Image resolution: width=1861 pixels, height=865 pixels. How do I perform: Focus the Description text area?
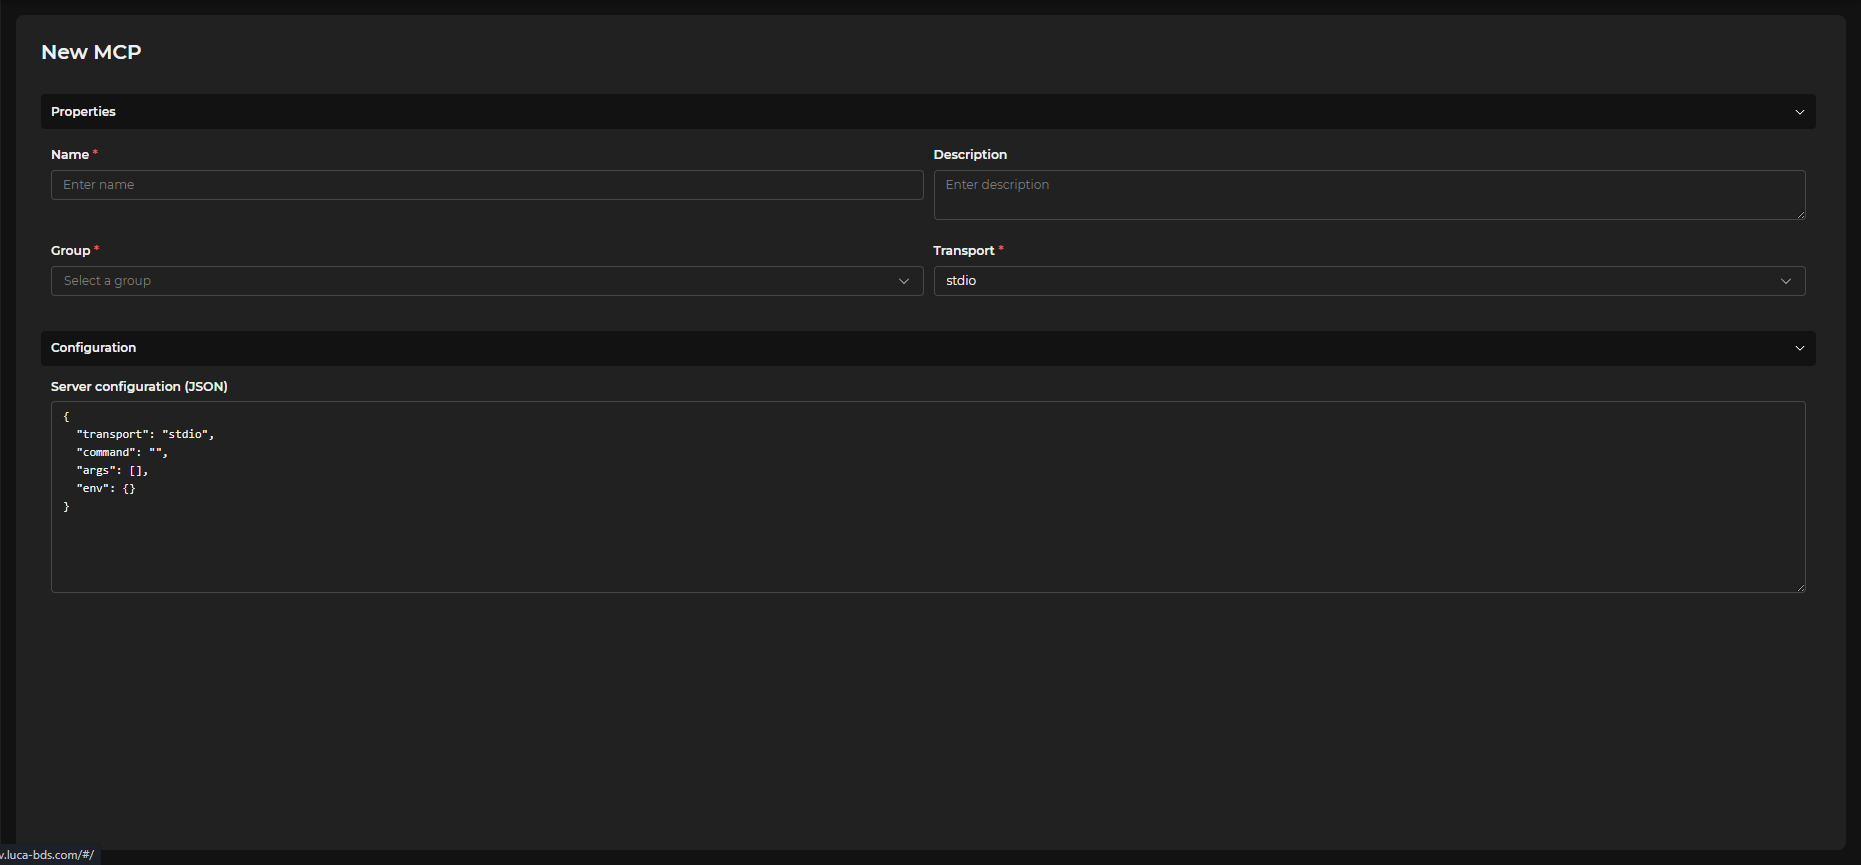1369,195
